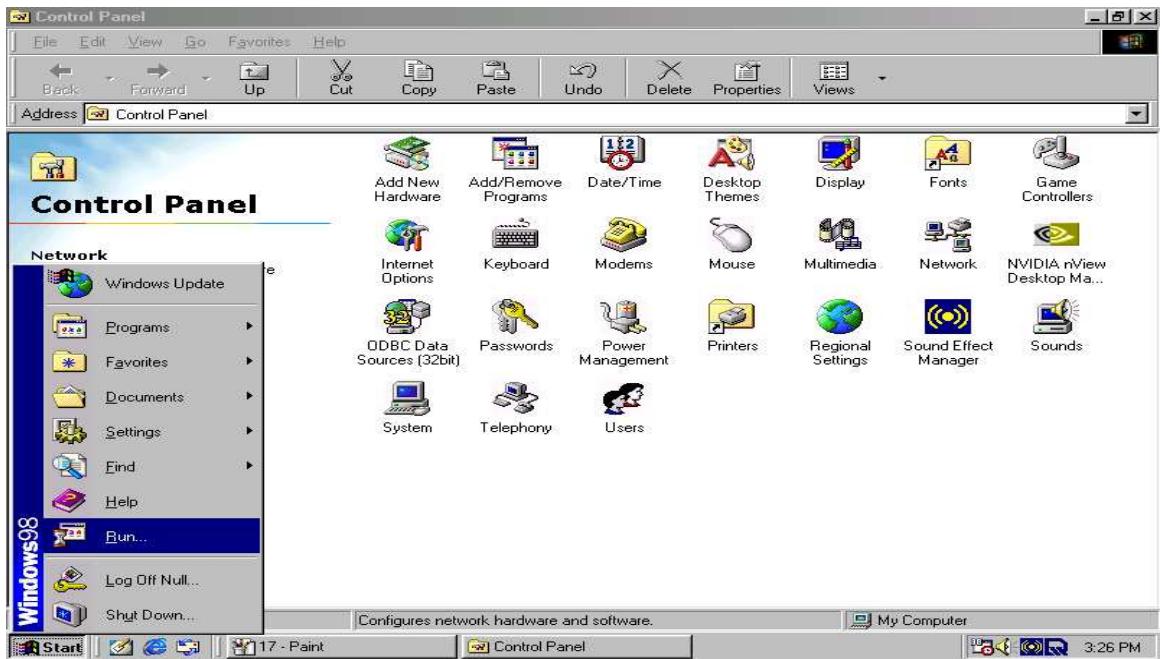Screen dimensions: 1162x659
Task: Open the Favorites menu in menu bar
Action: click(259, 42)
